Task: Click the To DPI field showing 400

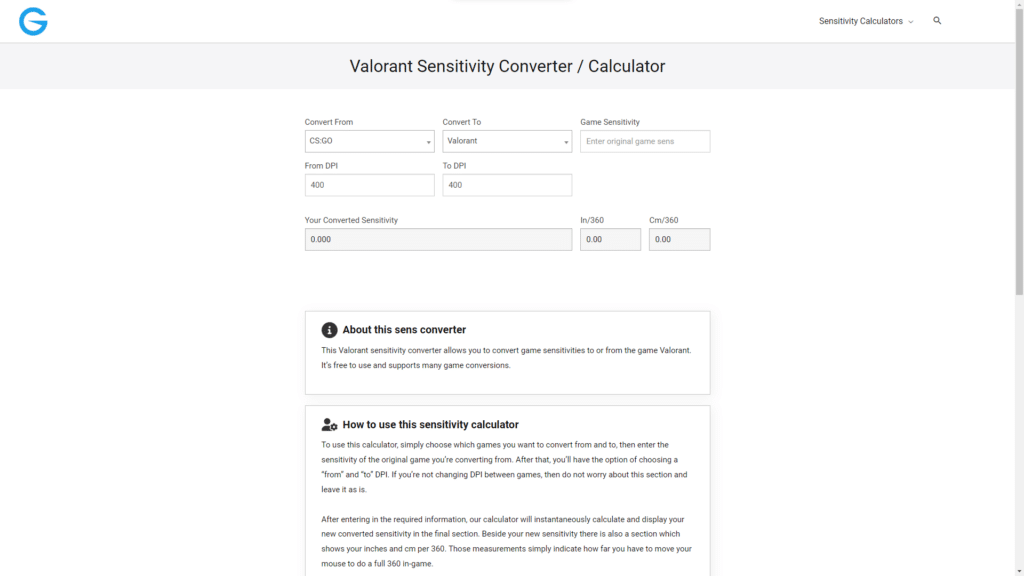Action: click(x=506, y=185)
